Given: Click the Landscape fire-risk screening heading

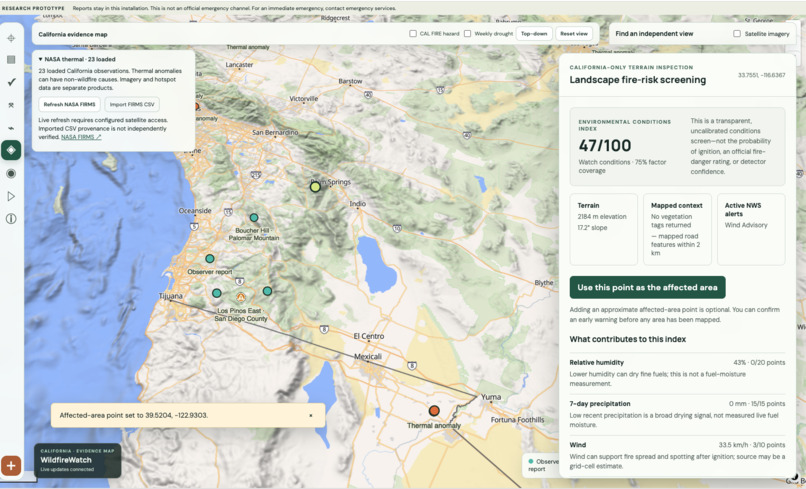Looking at the screenshot, I should click(637, 80).
